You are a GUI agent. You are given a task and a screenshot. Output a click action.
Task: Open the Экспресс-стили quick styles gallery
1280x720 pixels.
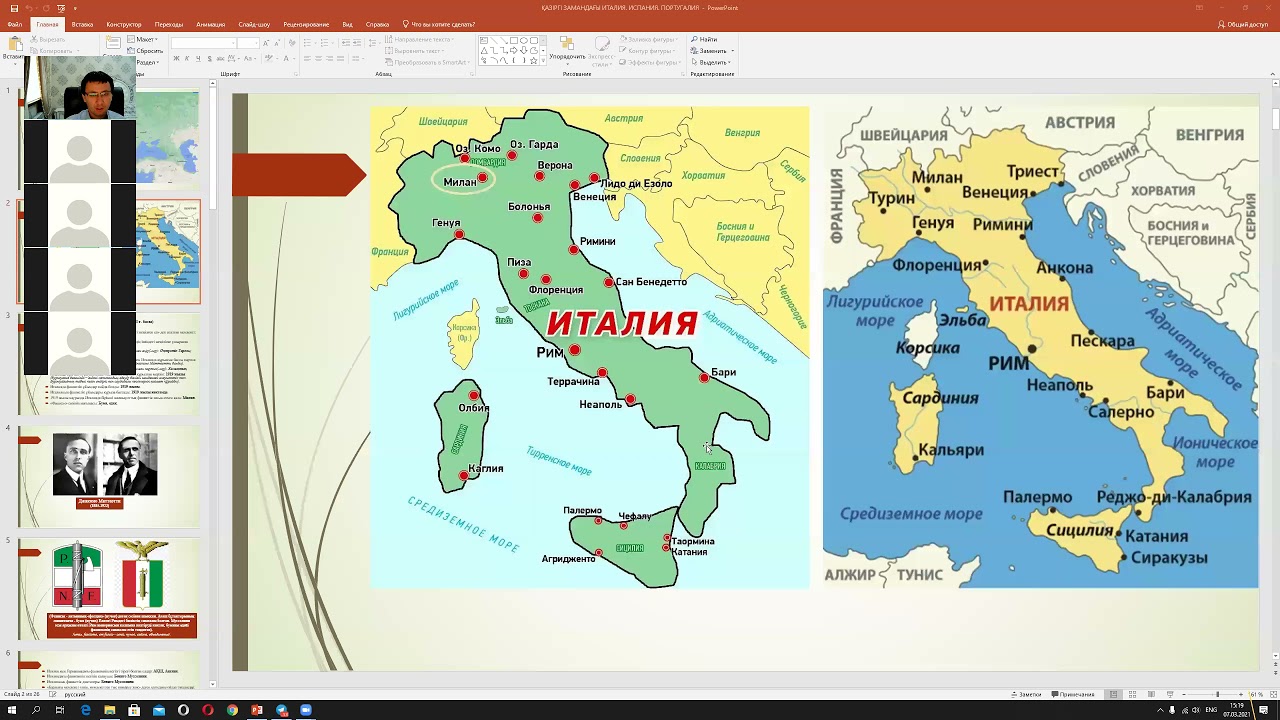[601, 50]
